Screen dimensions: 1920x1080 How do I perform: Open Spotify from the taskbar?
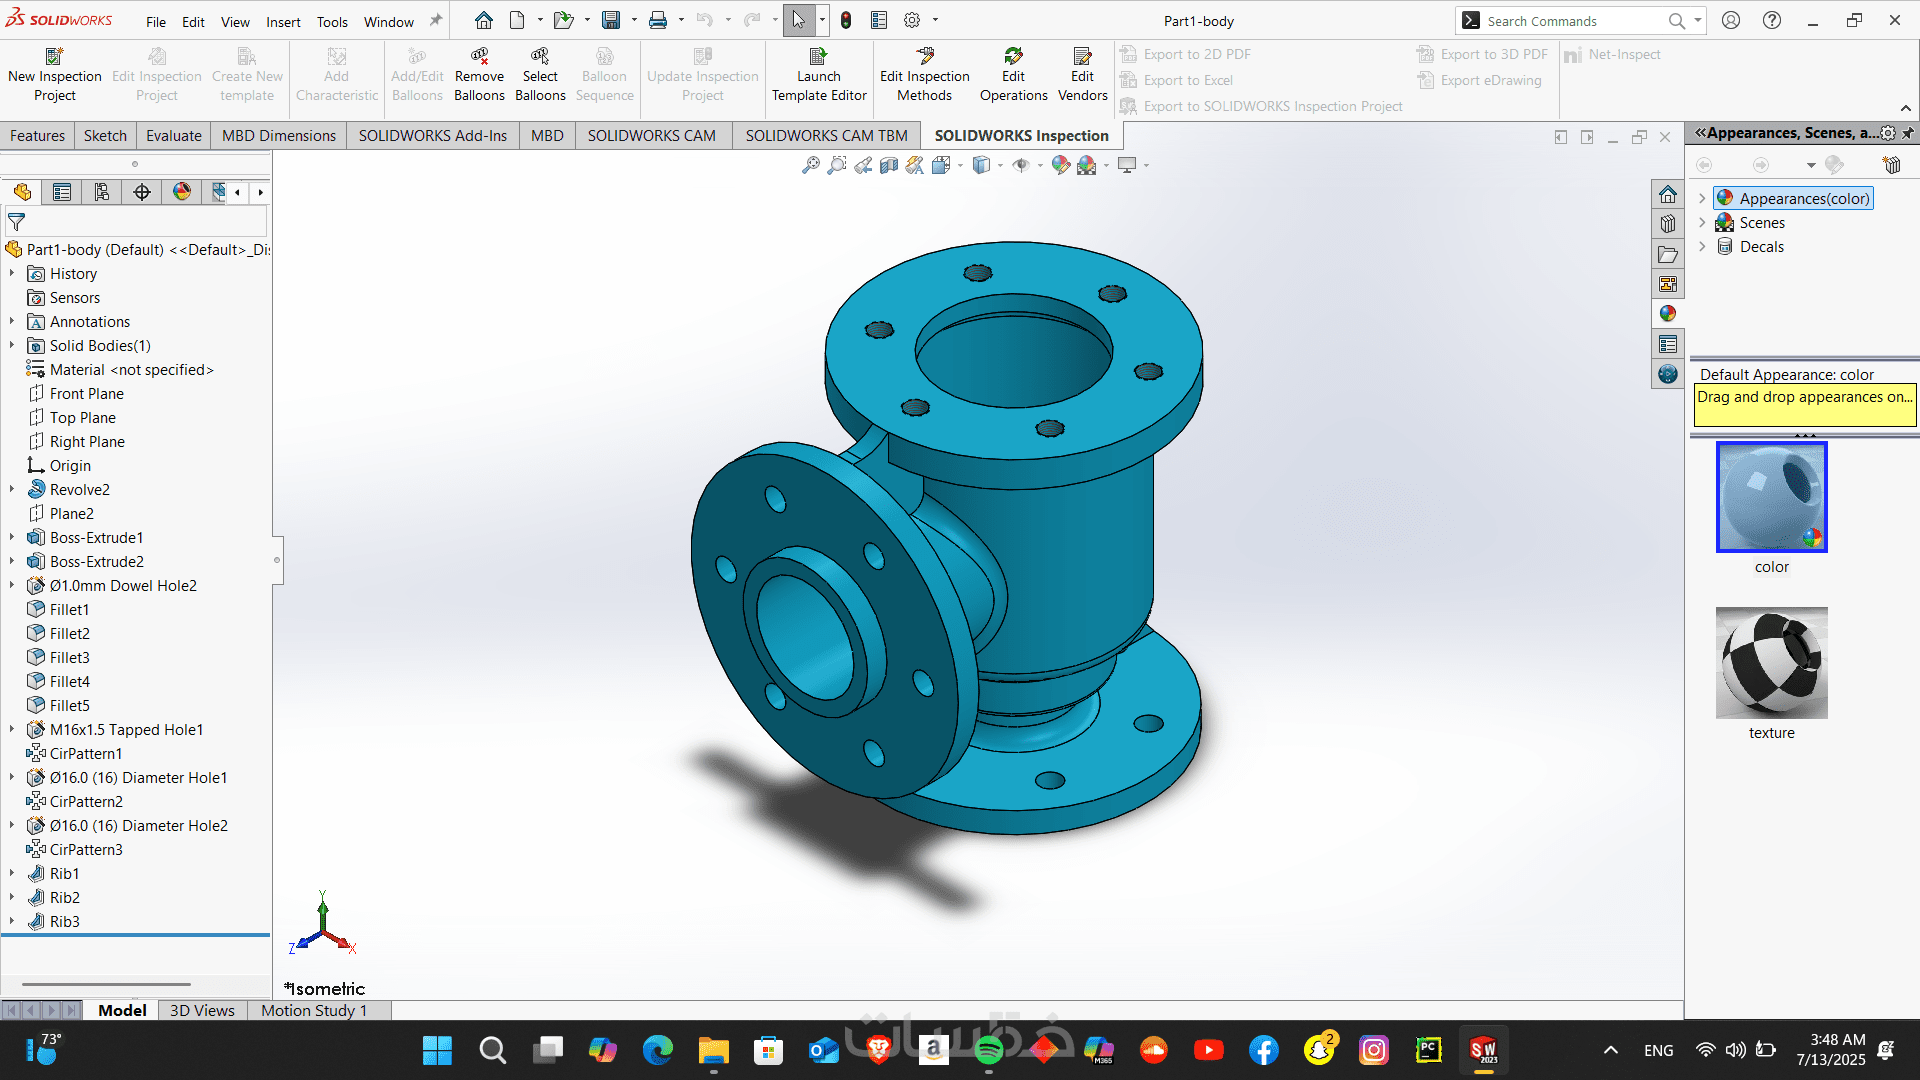988,1050
